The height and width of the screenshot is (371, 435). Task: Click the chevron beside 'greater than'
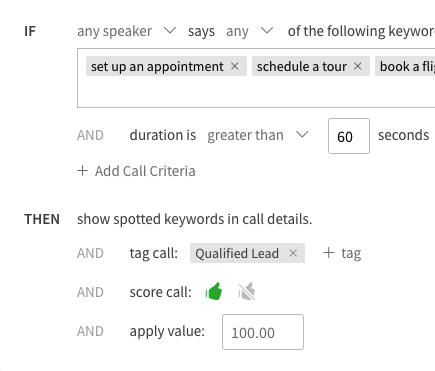pos(302,135)
